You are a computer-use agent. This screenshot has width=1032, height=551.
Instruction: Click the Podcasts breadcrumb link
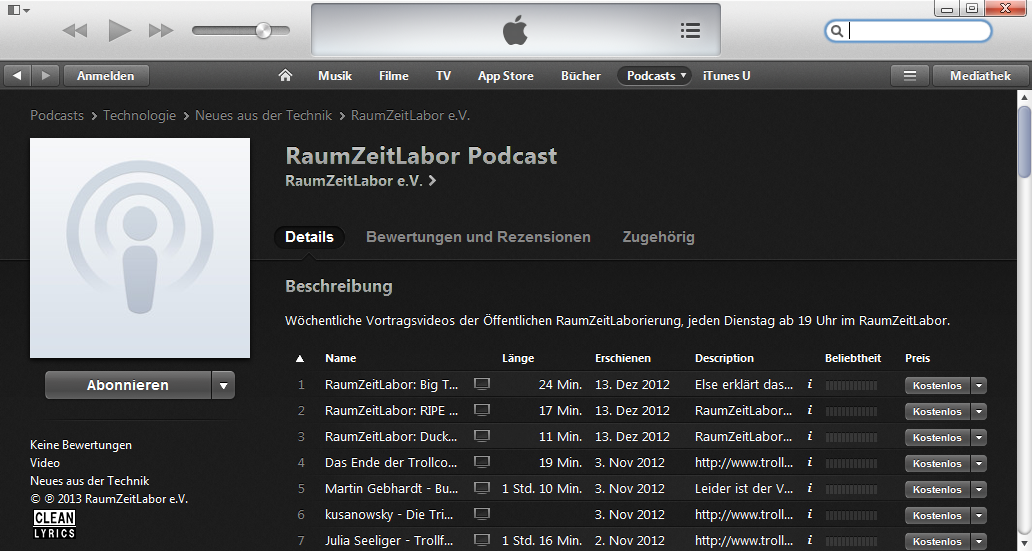(57, 115)
